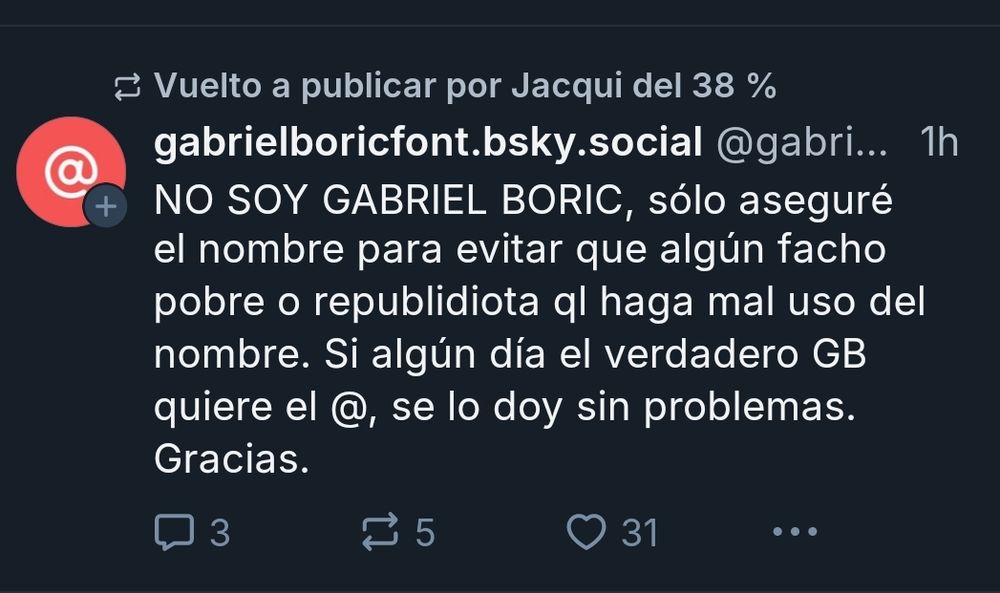This screenshot has height=593, width=1000.
Task: Visit Jacqui del 38 % profile
Action: 644,85
